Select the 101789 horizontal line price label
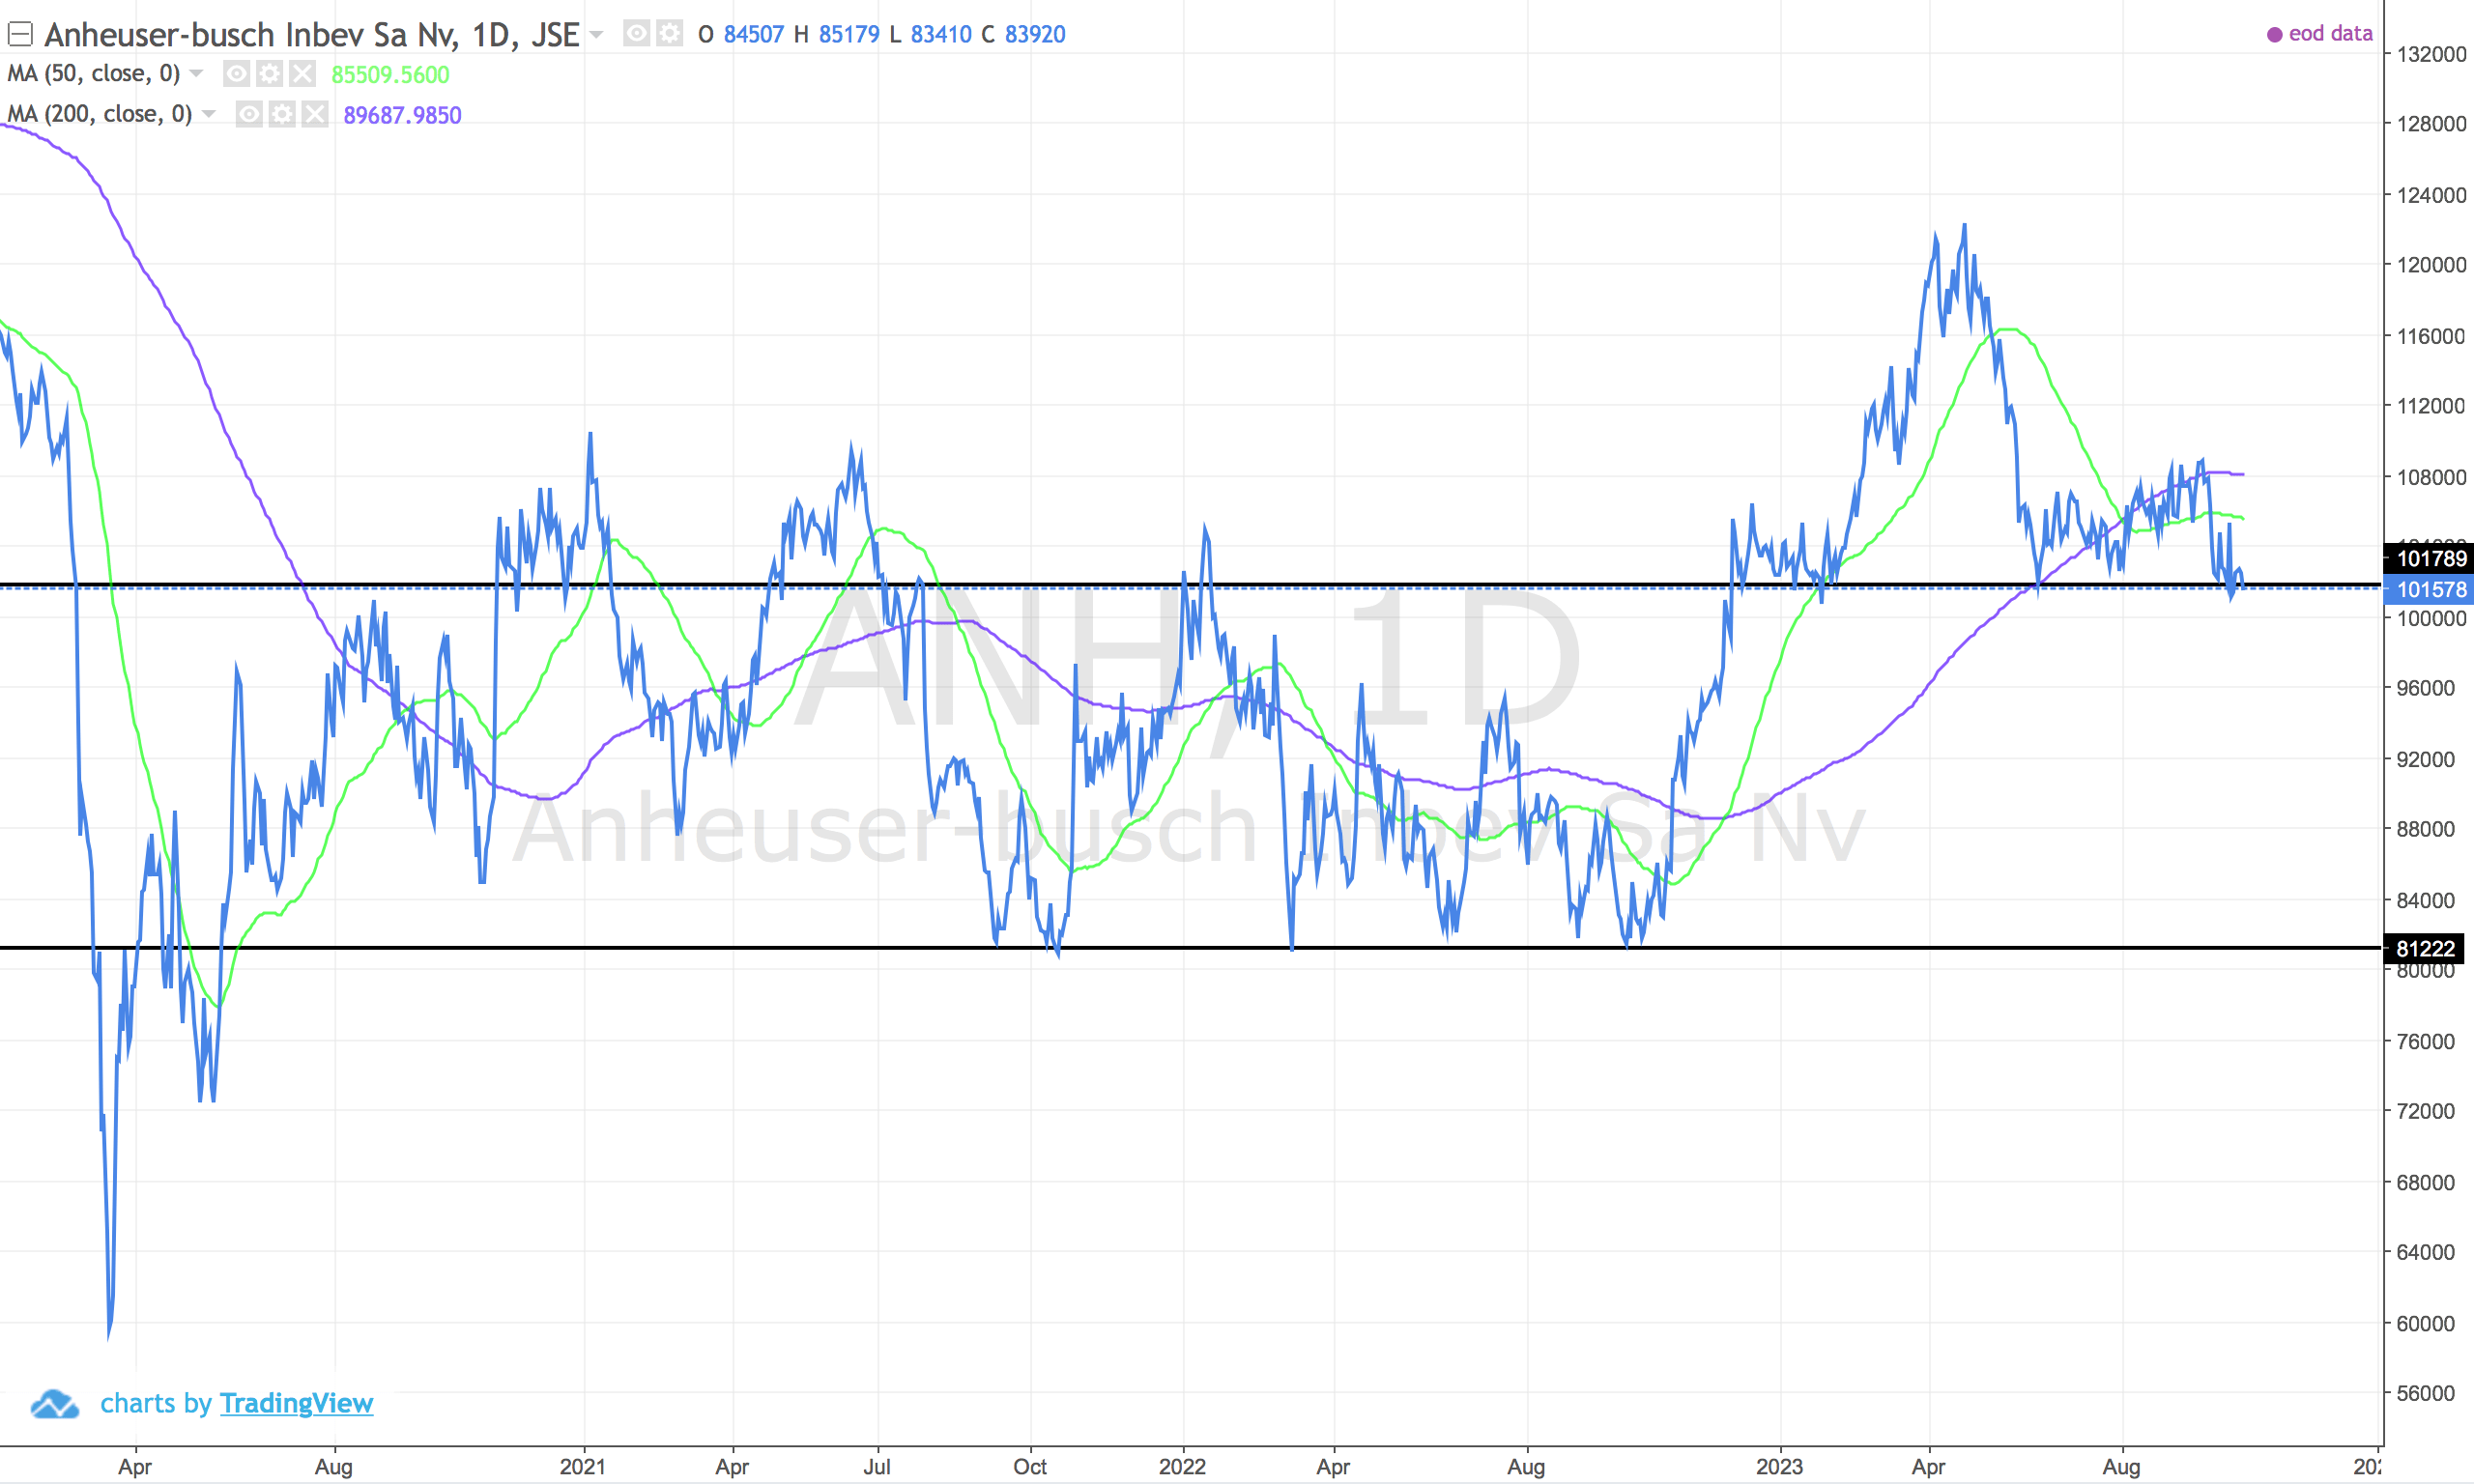 click(2428, 558)
